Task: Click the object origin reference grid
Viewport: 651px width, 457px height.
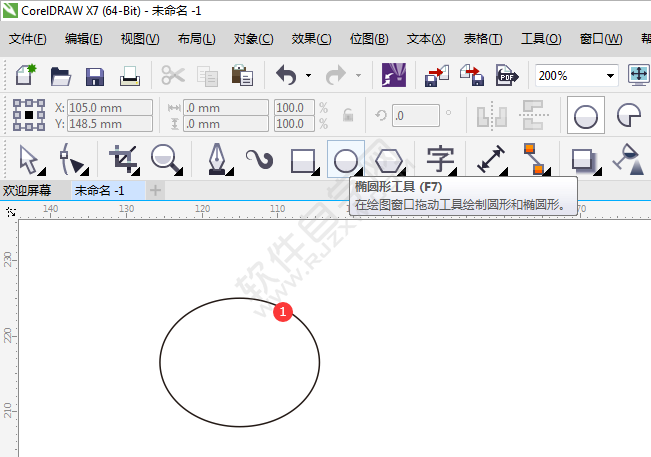Action: (x=29, y=115)
